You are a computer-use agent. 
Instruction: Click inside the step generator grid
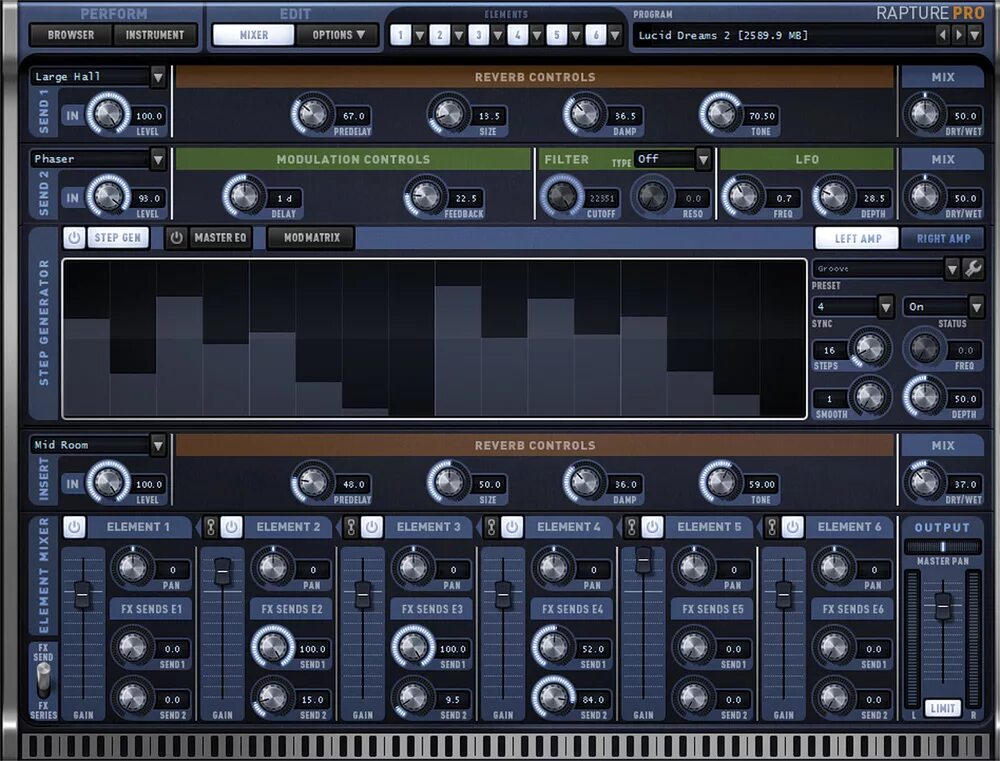pyautogui.click(x=434, y=339)
